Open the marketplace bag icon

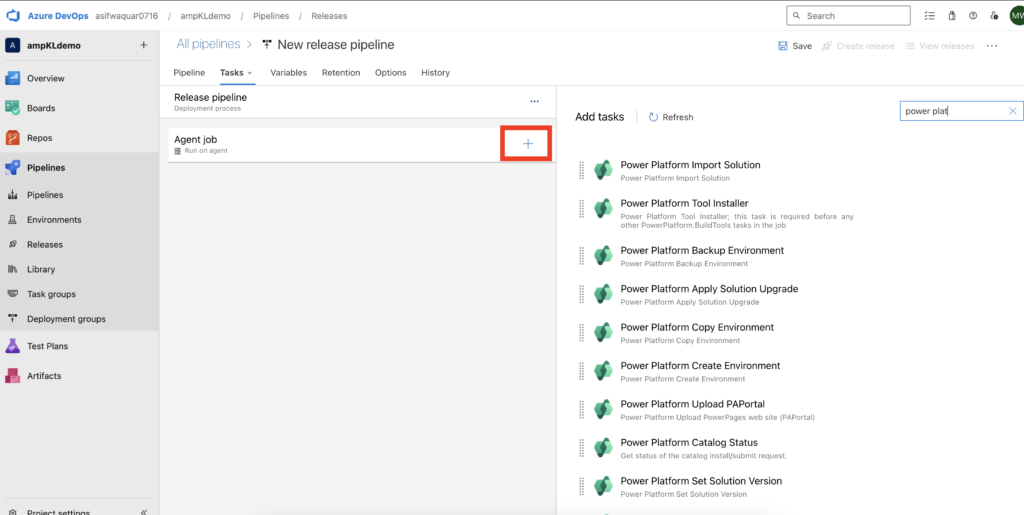point(952,16)
